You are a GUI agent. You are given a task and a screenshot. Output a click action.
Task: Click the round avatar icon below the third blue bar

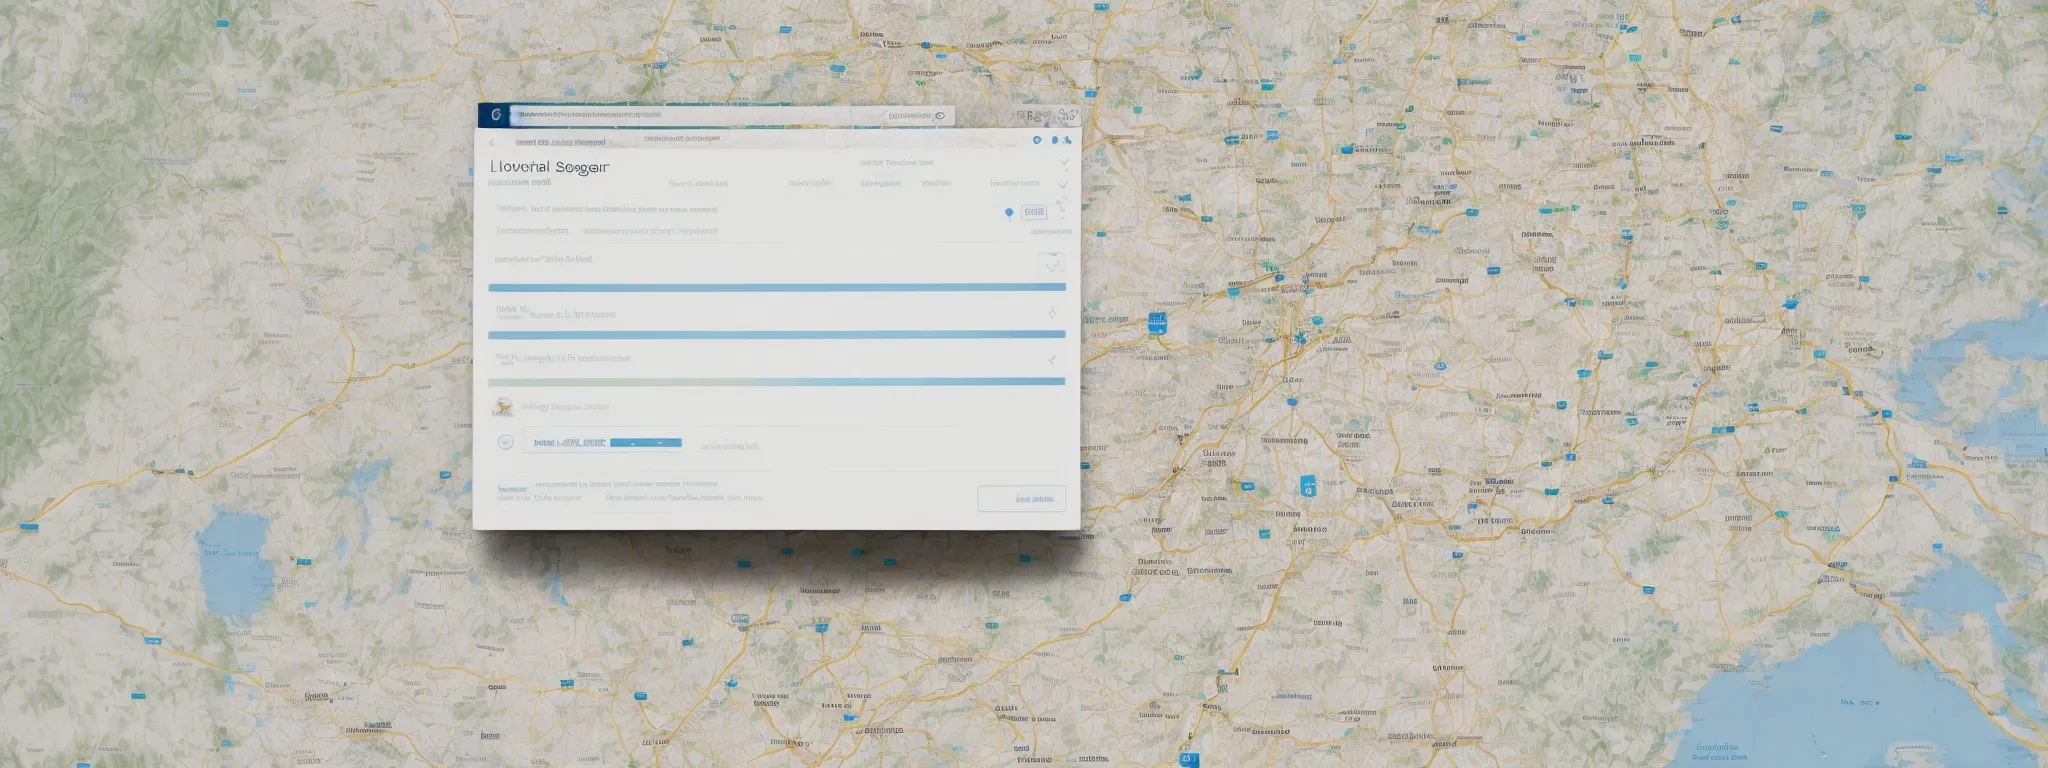[502, 407]
